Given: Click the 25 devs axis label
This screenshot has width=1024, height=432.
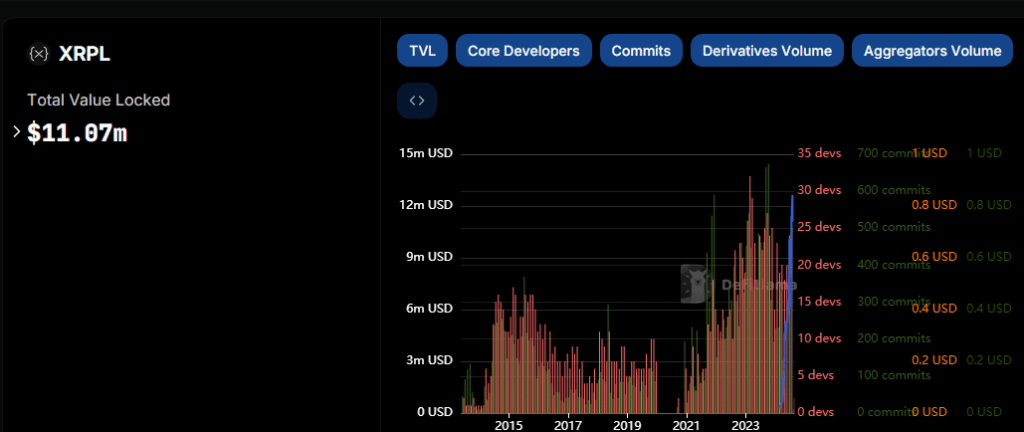Looking at the screenshot, I should point(819,227).
